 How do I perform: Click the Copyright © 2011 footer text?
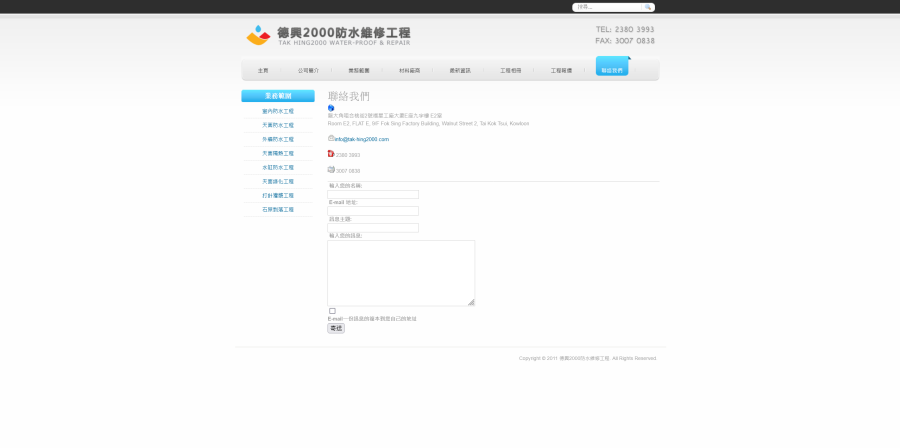(x=587, y=359)
